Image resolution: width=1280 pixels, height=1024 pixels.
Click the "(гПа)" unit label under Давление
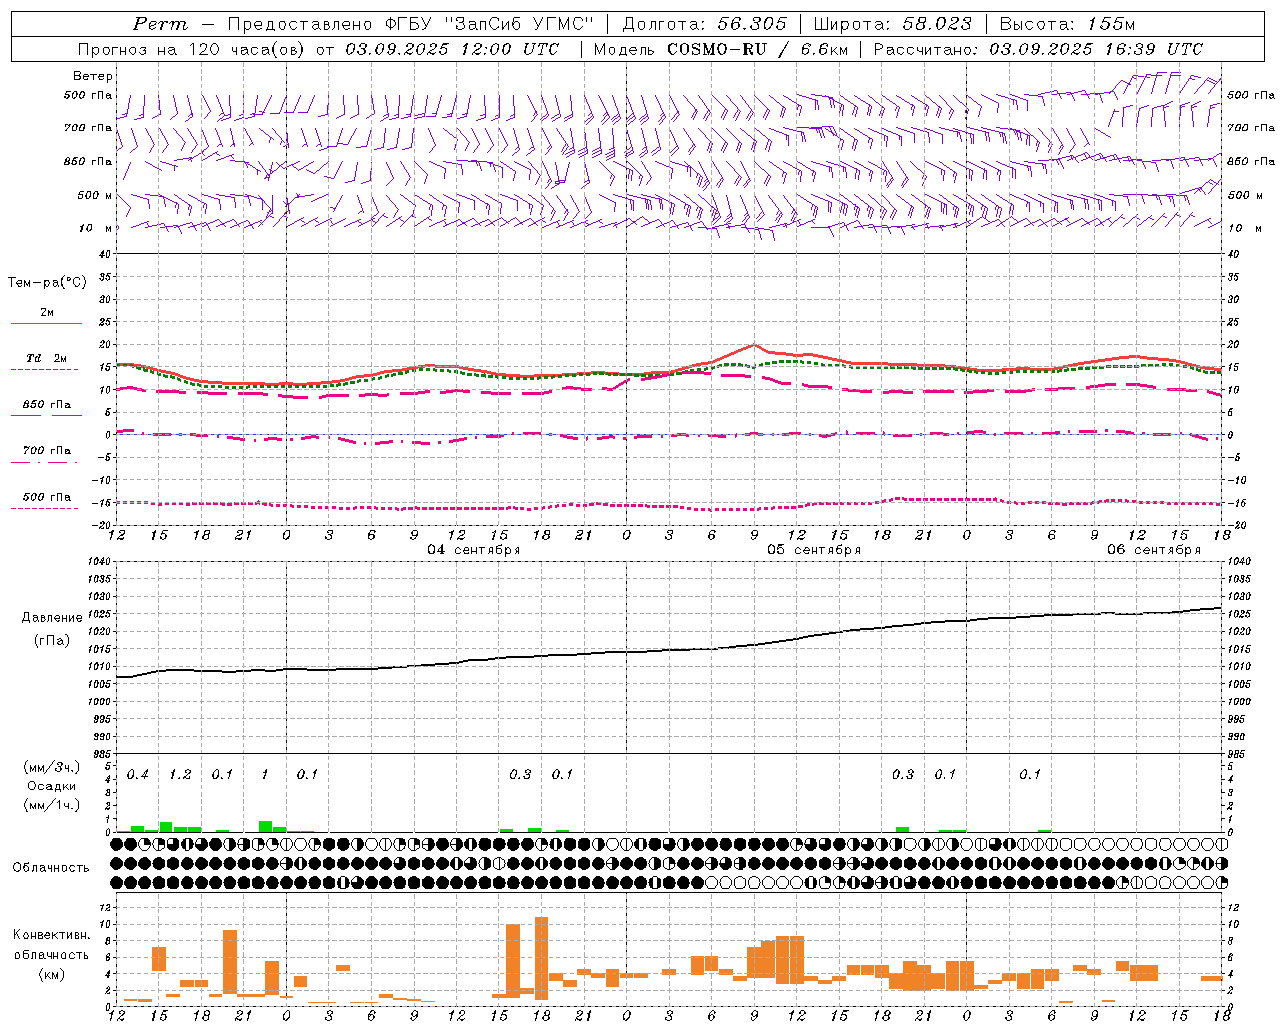tap(50, 641)
